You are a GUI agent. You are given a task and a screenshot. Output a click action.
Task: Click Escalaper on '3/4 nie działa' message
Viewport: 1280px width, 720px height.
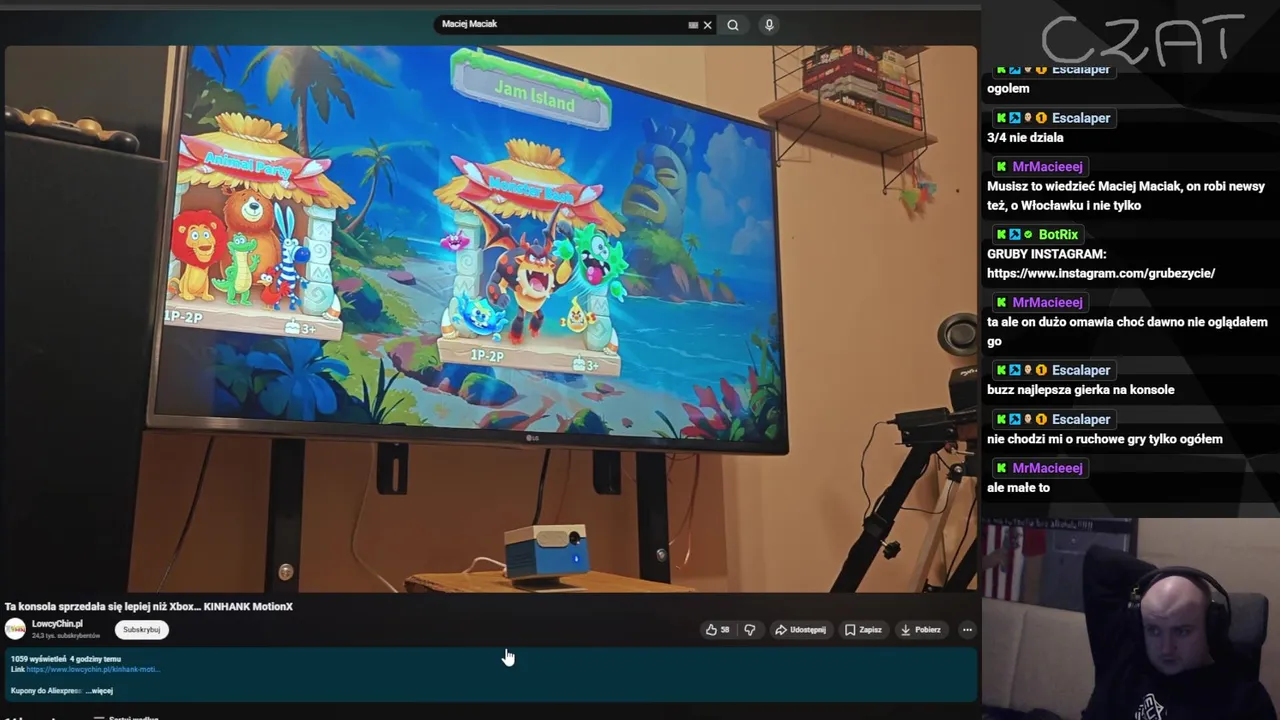1081,118
